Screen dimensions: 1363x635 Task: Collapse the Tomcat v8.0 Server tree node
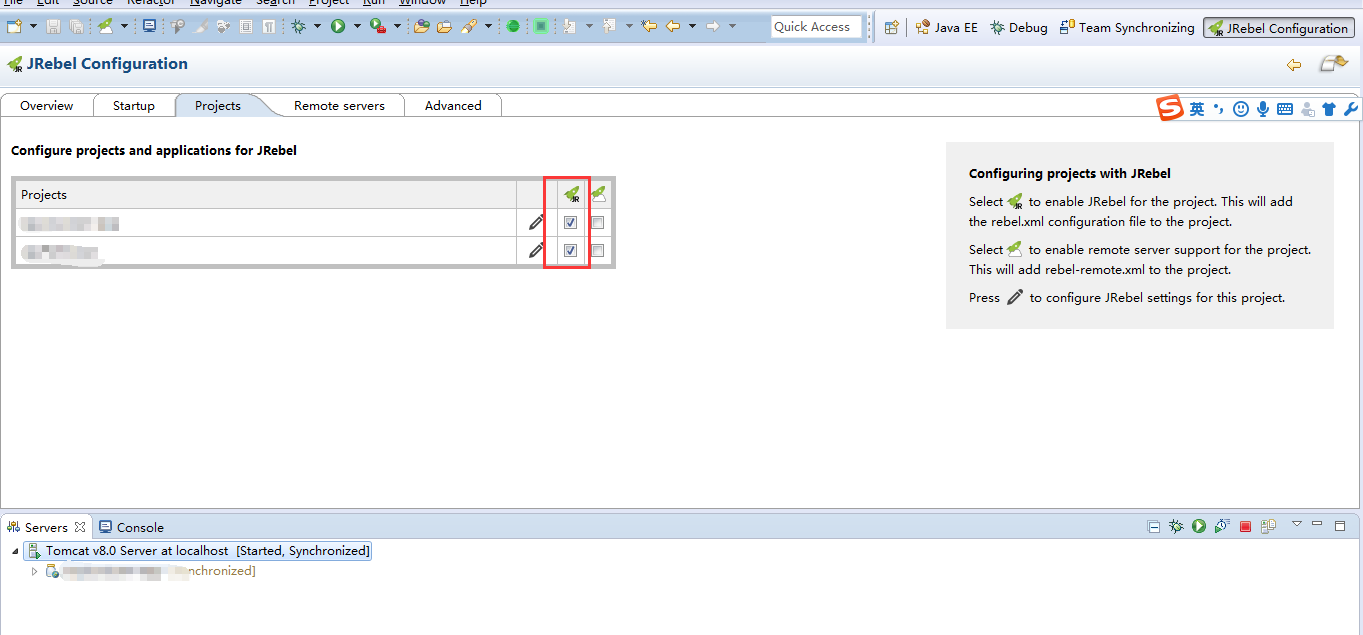click(15, 551)
